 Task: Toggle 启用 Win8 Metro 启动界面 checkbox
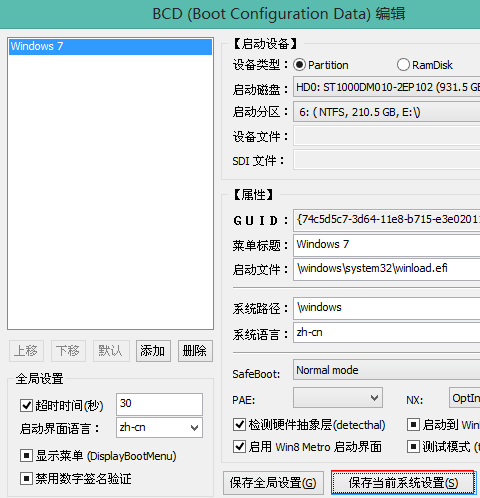click(x=239, y=446)
